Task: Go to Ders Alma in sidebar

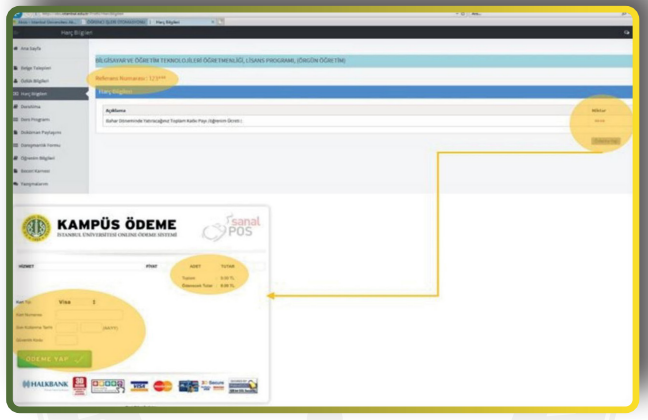Action: coord(31,107)
